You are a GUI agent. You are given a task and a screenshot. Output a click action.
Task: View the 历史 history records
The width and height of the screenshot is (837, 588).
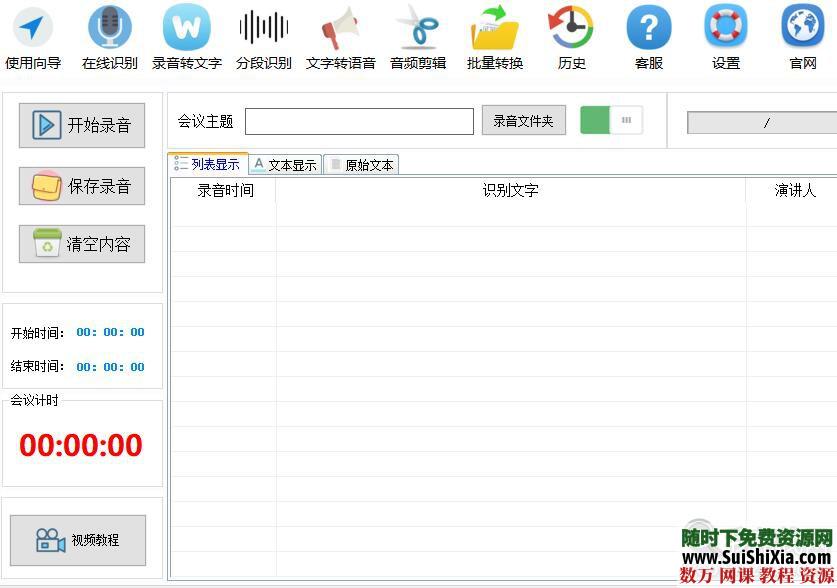(570, 35)
